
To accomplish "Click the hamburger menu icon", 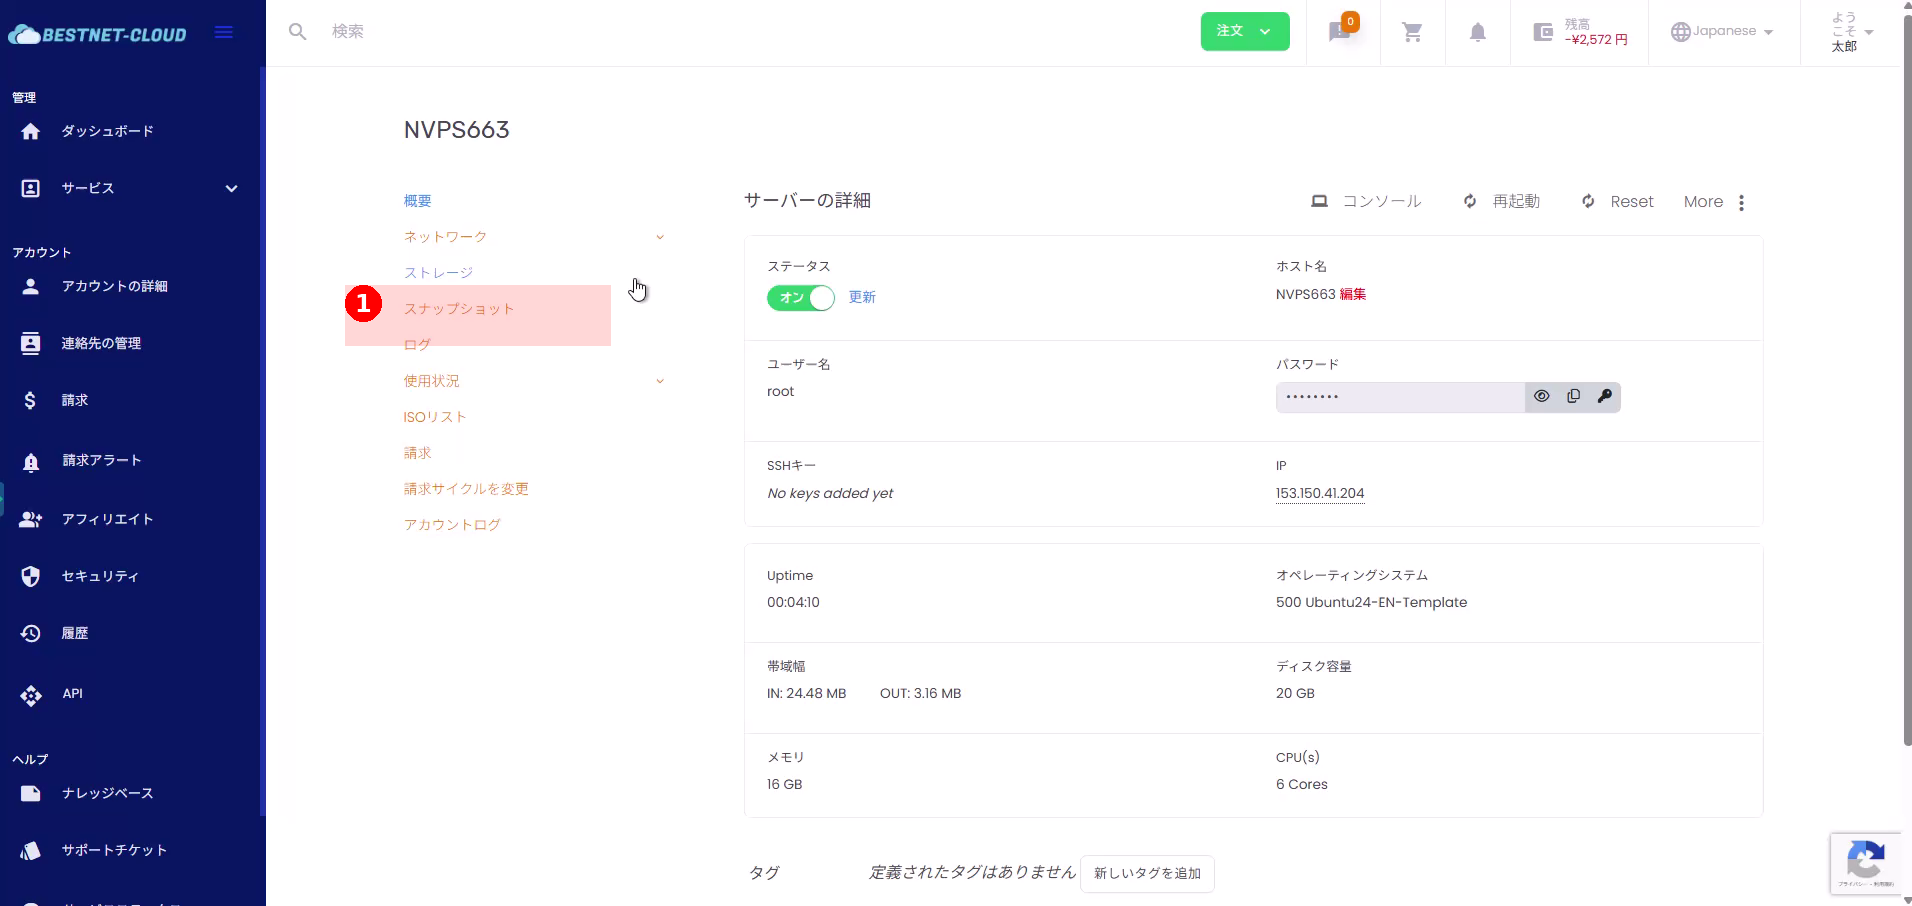I will pos(224,33).
